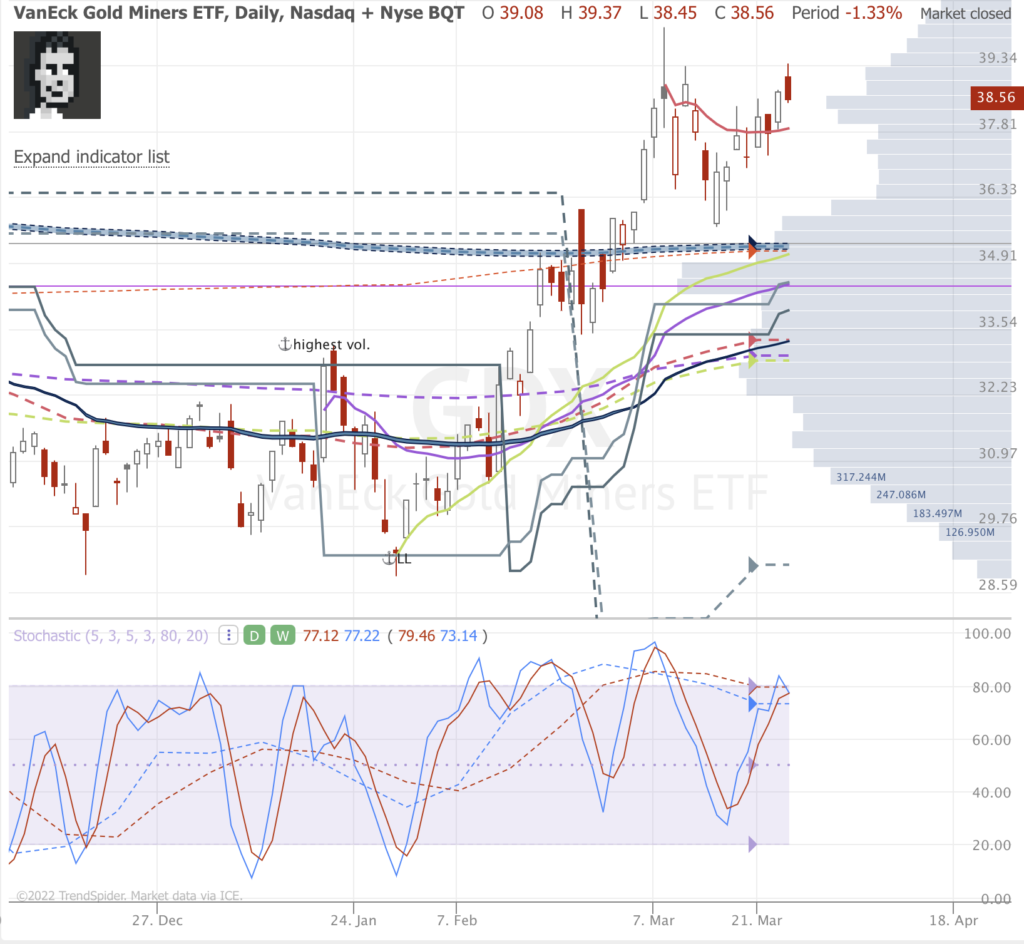Click the Close value 38.56 in header
Screen dimensions: 1024x944
coord(752,12)
